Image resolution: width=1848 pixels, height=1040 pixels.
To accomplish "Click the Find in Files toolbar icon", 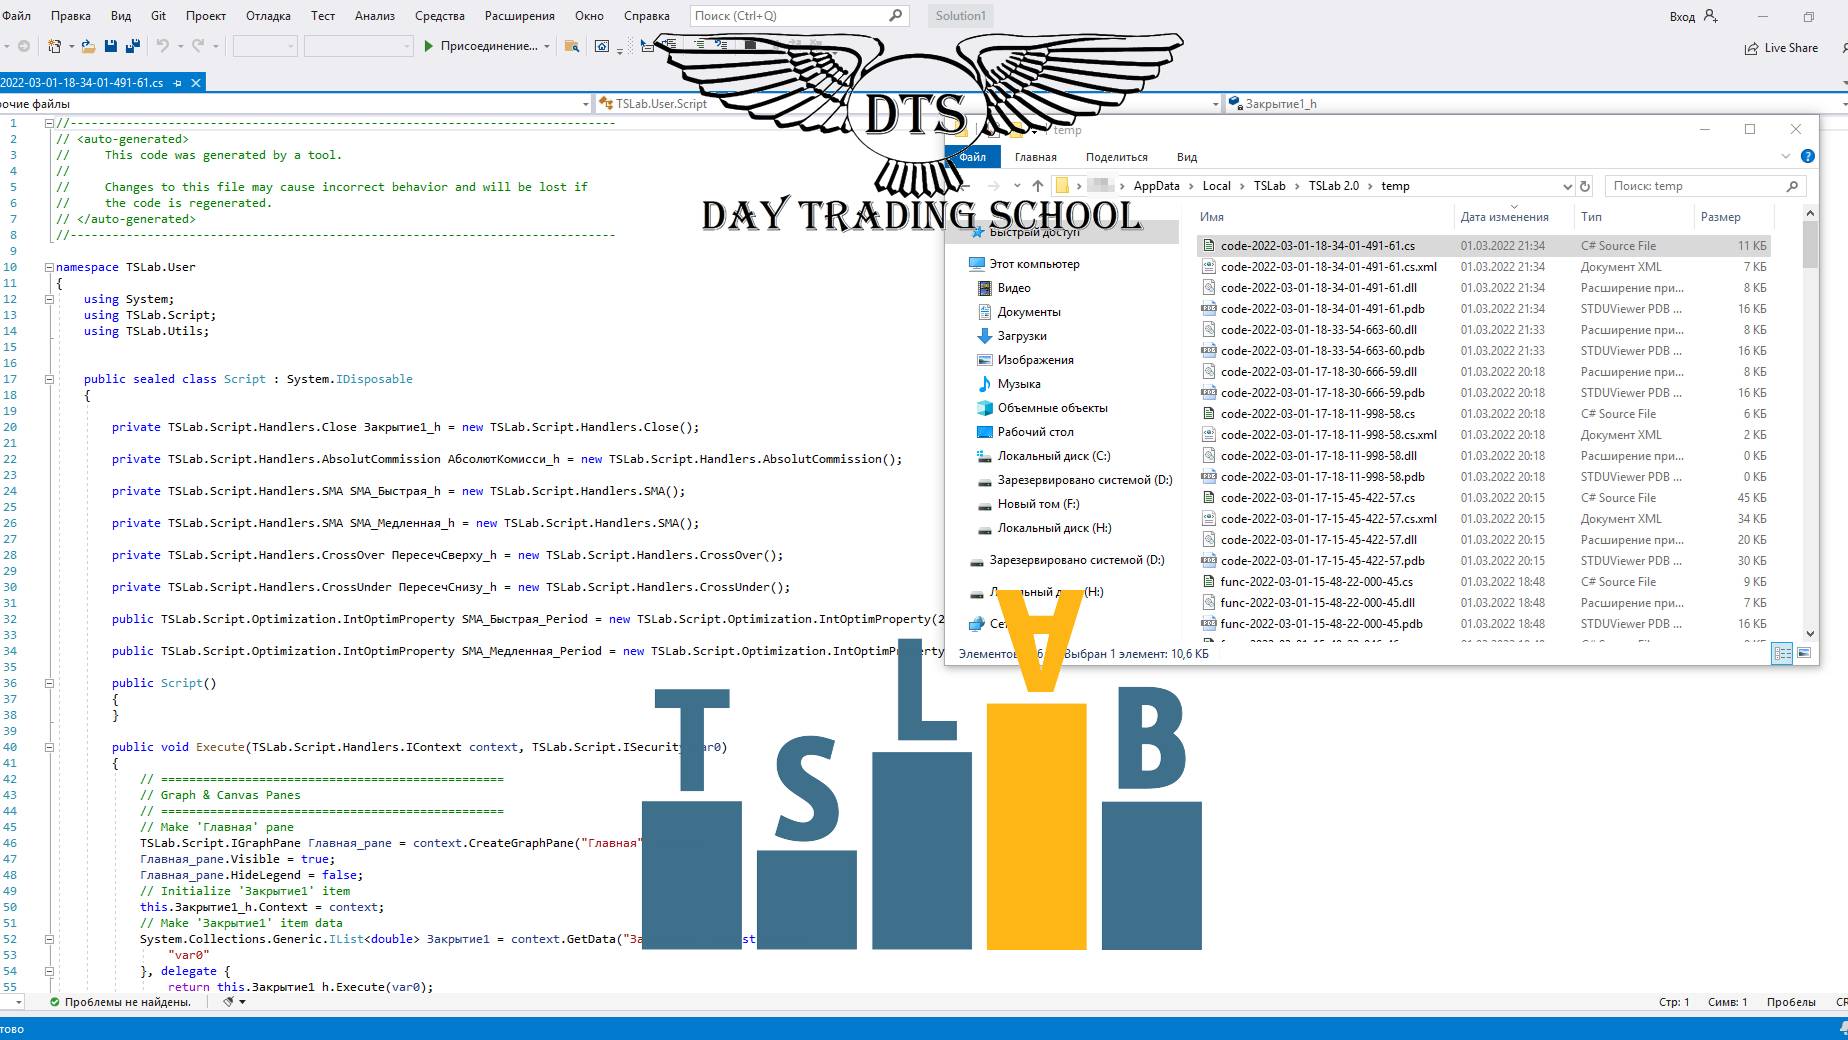I will point(572,46).
